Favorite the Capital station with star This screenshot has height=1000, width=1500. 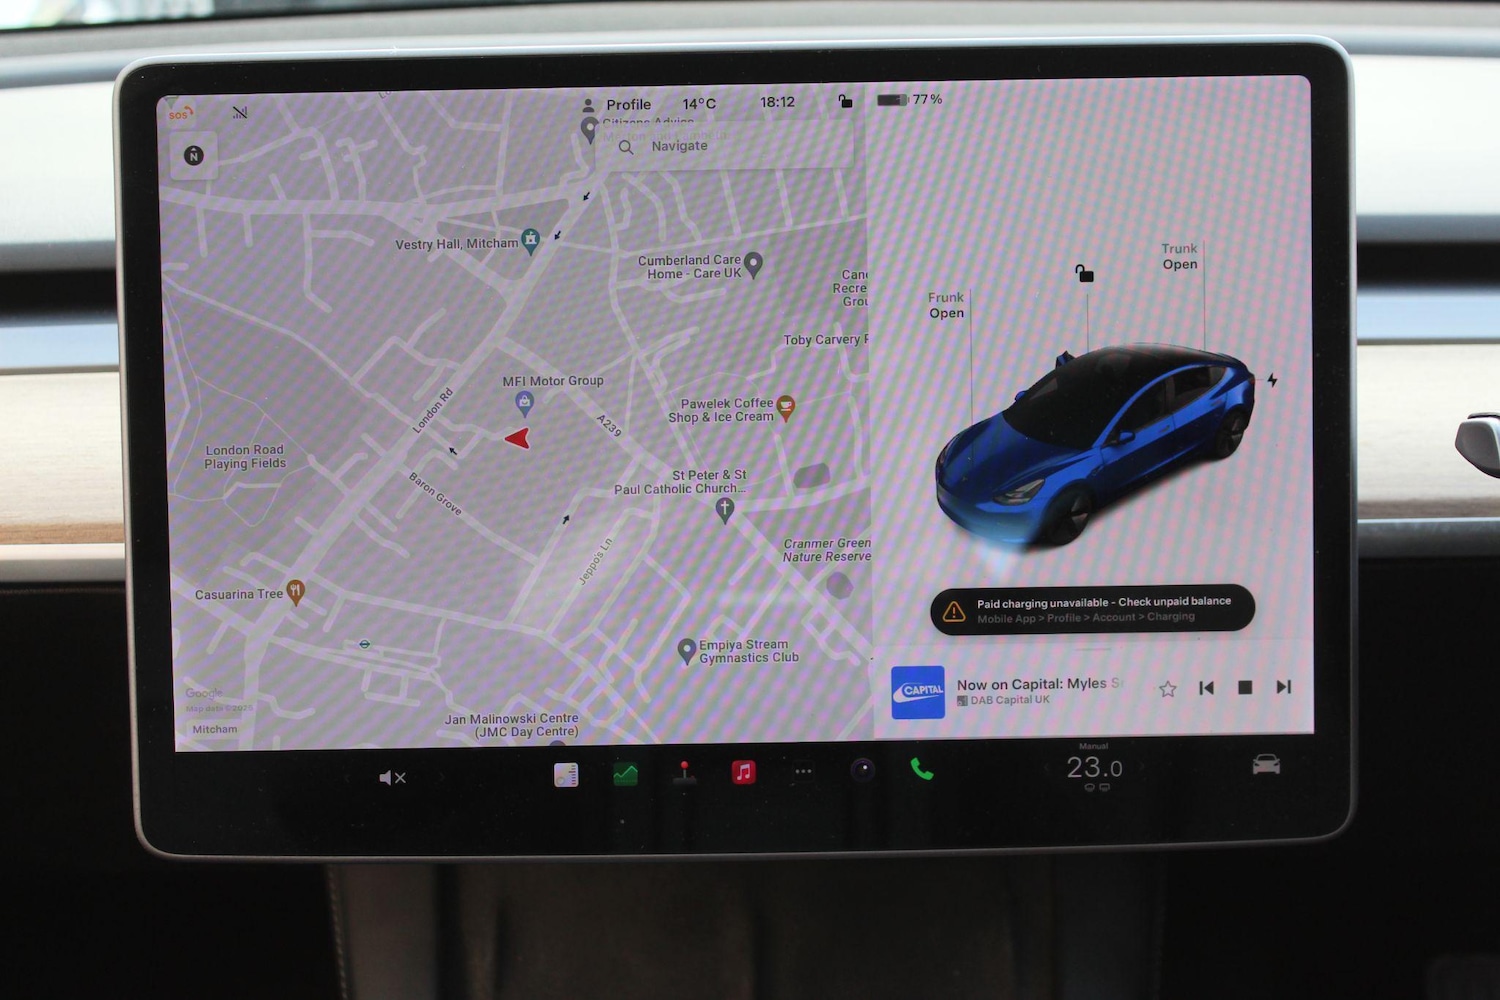coord(1167,688)
